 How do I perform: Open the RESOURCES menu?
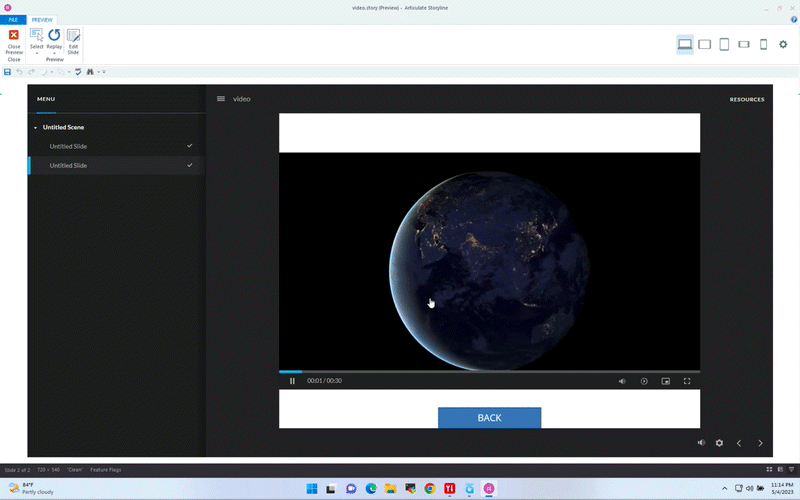[746, 99]
